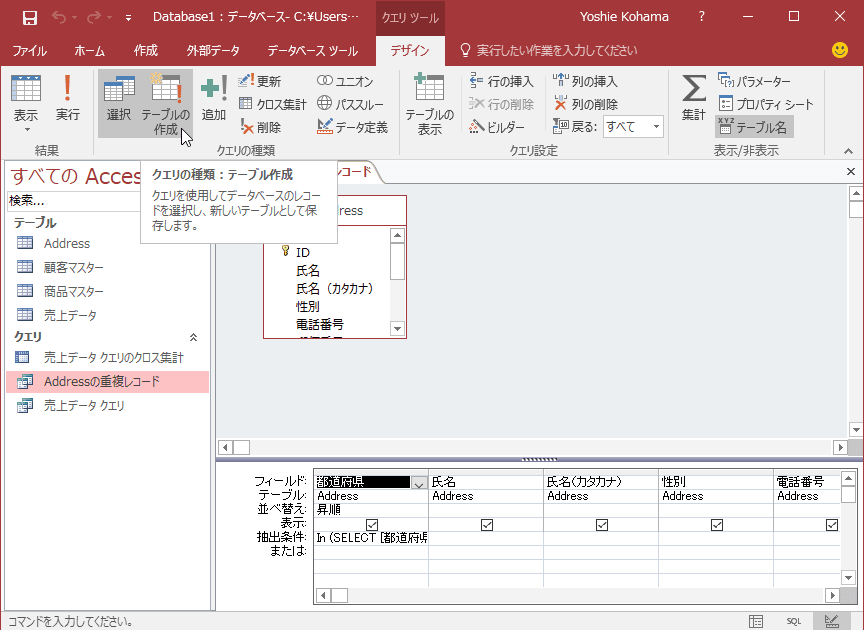The height and width of the screenshot is (630, 864).
Task: Select the デザイン ribbon tab
Action: pyautogui.click(x=410, y=51)
